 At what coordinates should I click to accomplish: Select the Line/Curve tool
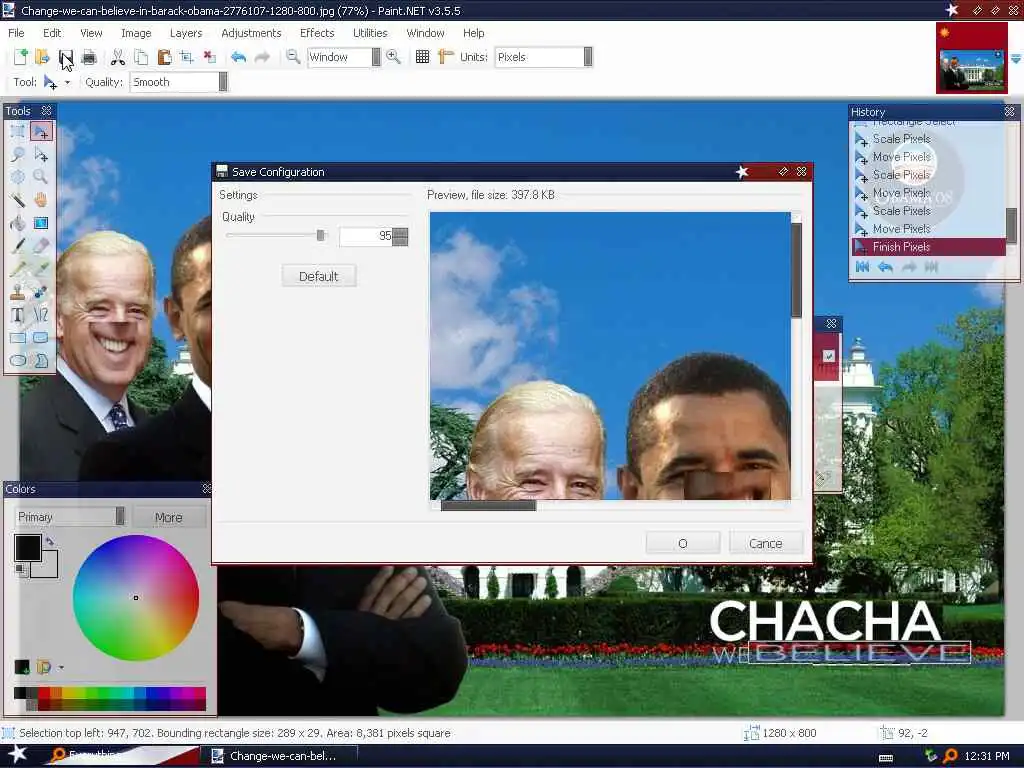tap(41, 315)
